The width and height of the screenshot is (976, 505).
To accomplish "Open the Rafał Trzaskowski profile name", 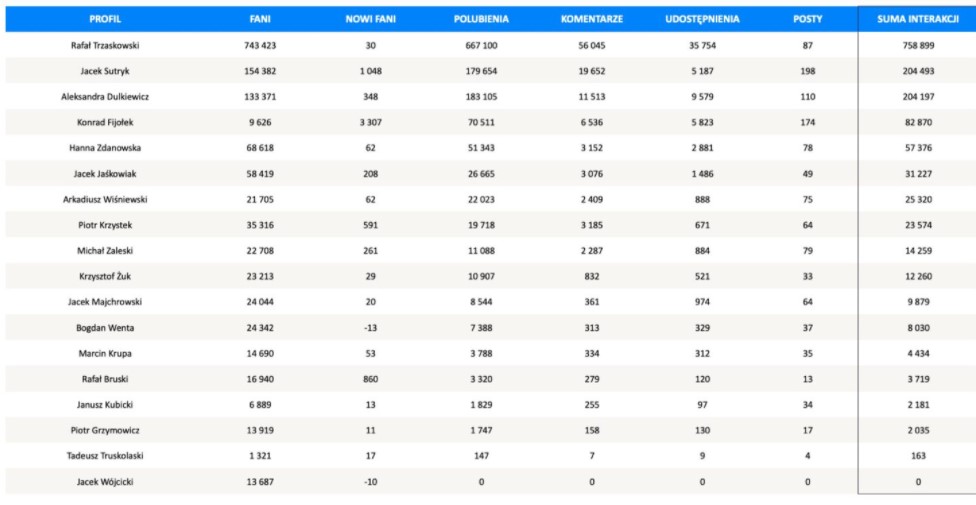I will (x=105, y=45).
